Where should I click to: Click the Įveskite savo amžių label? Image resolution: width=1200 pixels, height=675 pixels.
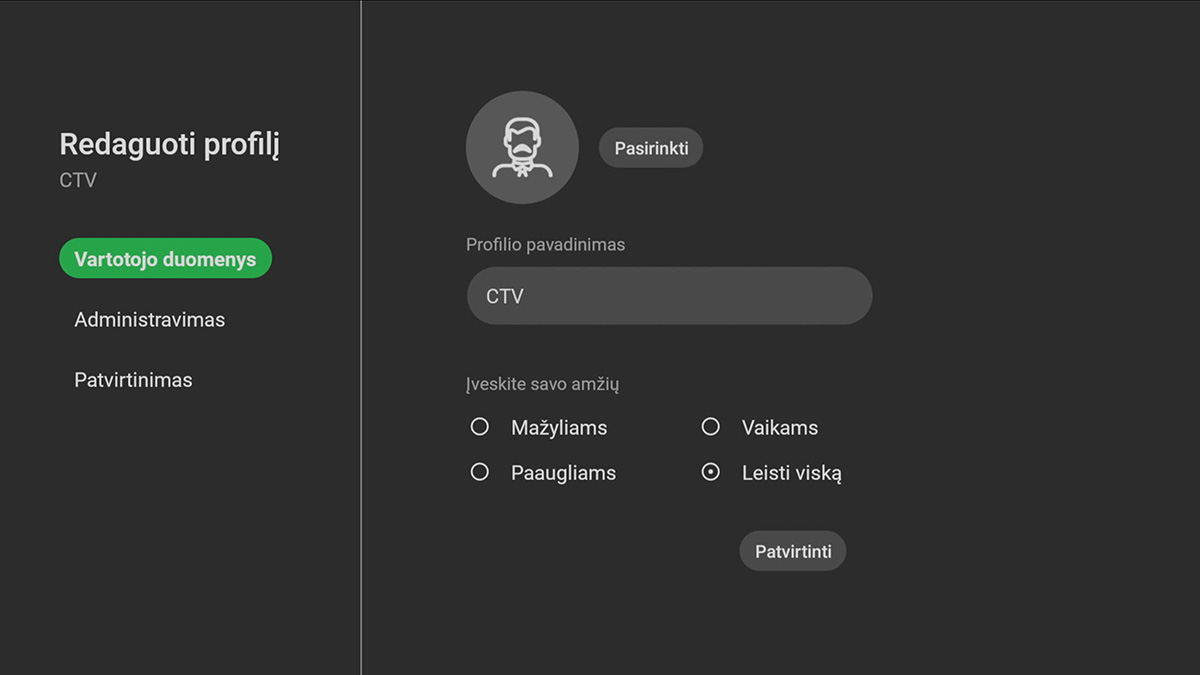(x=544, y=383)
